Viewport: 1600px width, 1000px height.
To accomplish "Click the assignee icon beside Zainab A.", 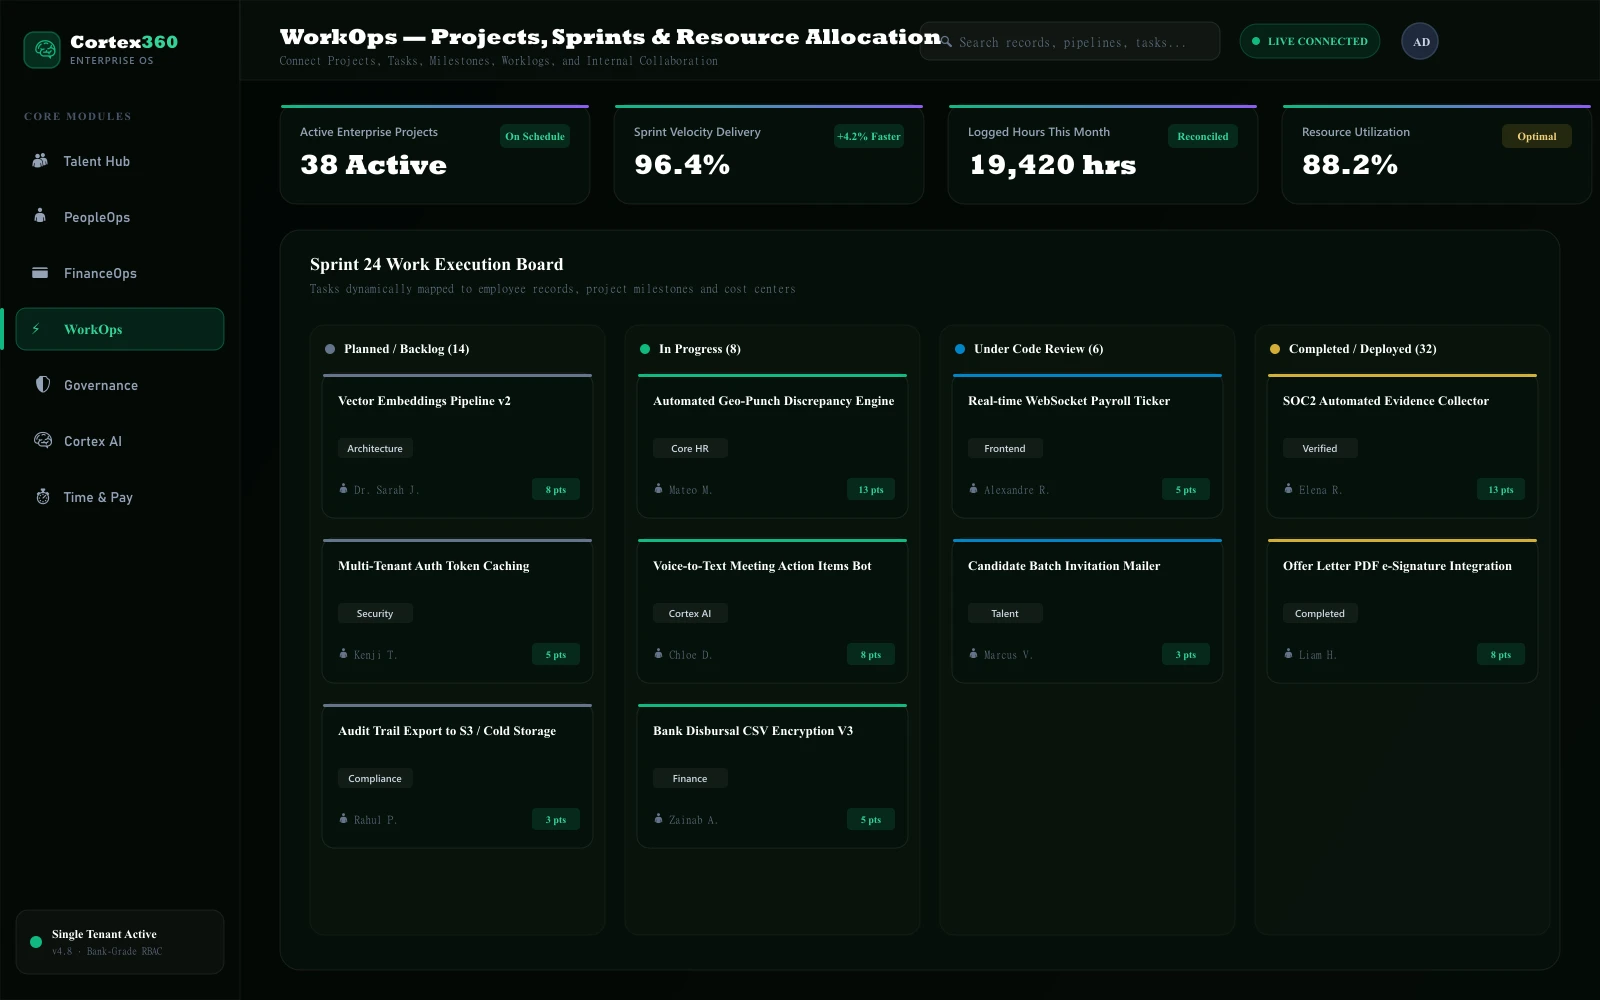I will pyautogui.click(x=659, y=819).
